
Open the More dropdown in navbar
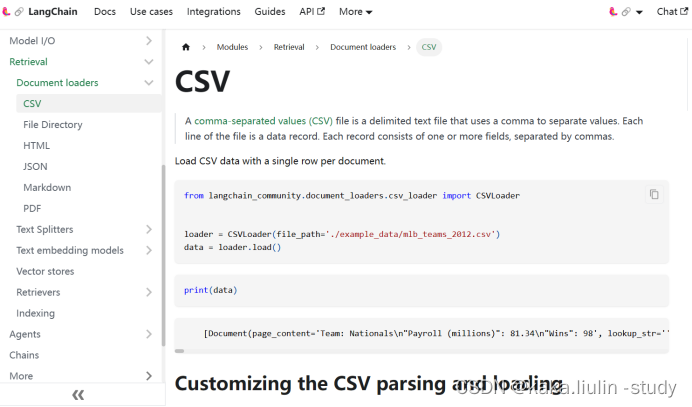356,12
